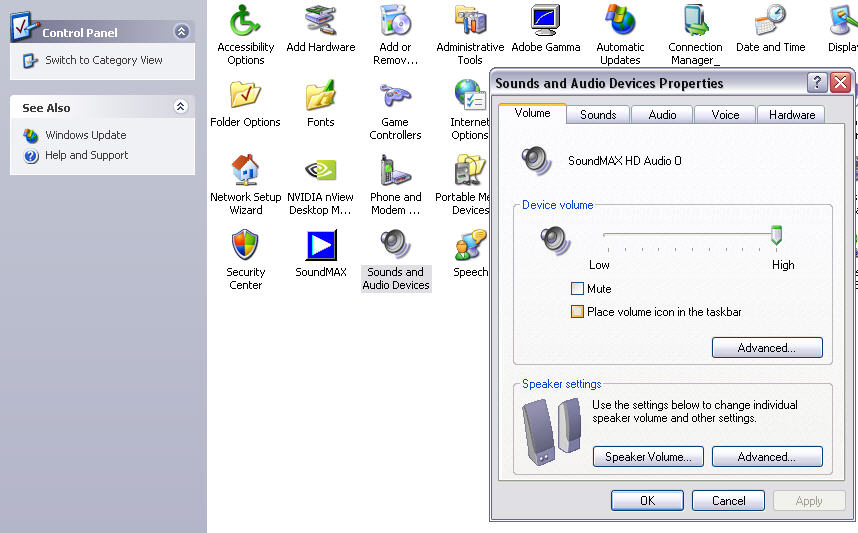Click the volume slider track near Low
This screenshot has height=533, width=858.
(608, 235)
